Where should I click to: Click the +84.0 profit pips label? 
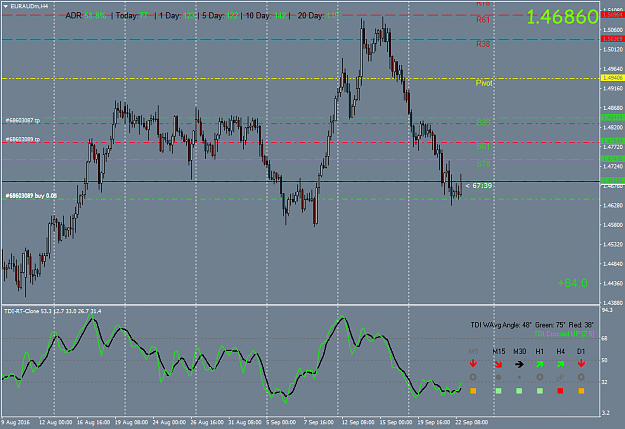[x=572, y=283]
